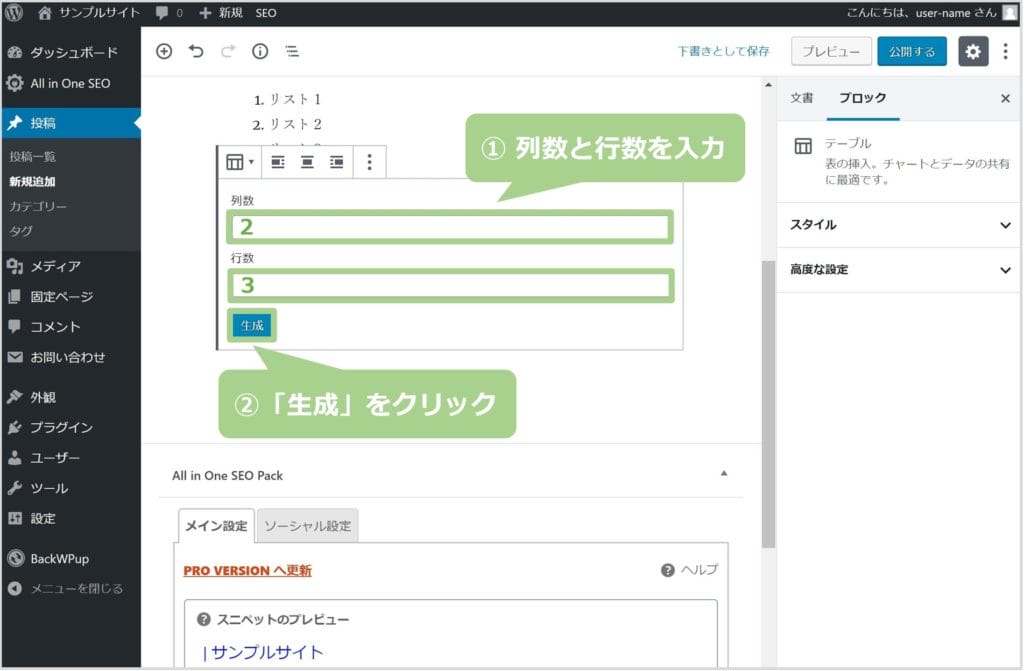Click the 生成 button
Image resolution: width=1024 pixels, height=671 pixels.
tap(251, 326)
